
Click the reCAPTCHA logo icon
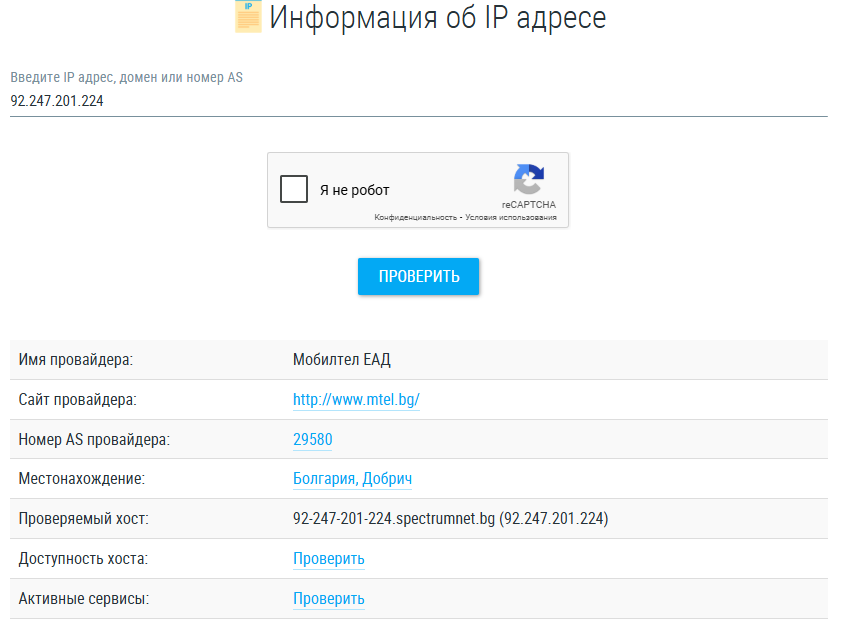pyautogui.click(x=529, y=179)
